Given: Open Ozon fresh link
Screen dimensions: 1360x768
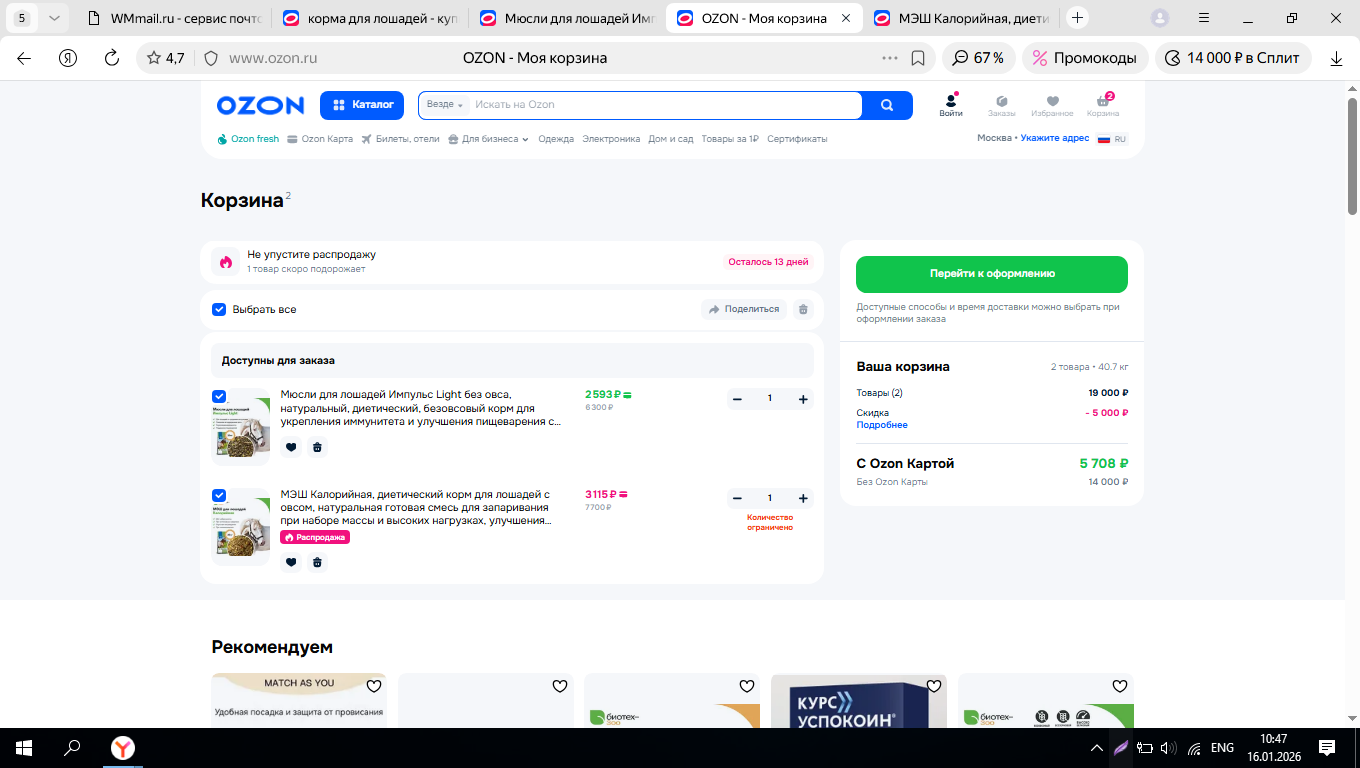Looking at the screenshot, I should [248, 139].
